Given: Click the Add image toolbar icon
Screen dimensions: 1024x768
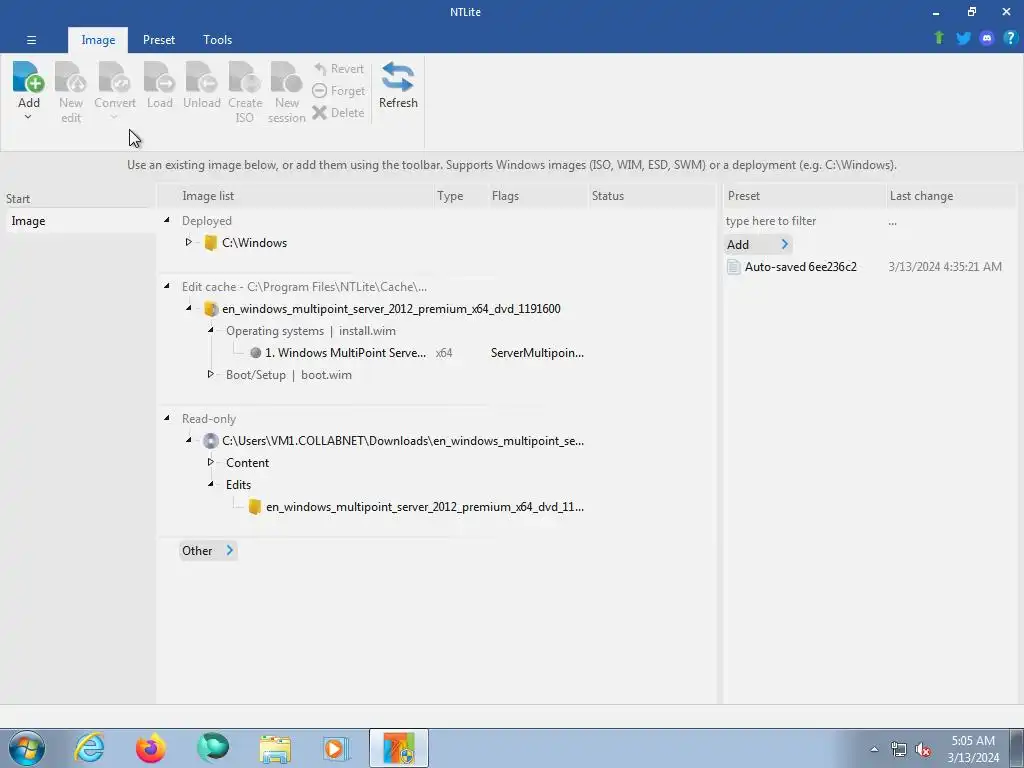Looking at the screenshot, I should (x=28, y=77).
